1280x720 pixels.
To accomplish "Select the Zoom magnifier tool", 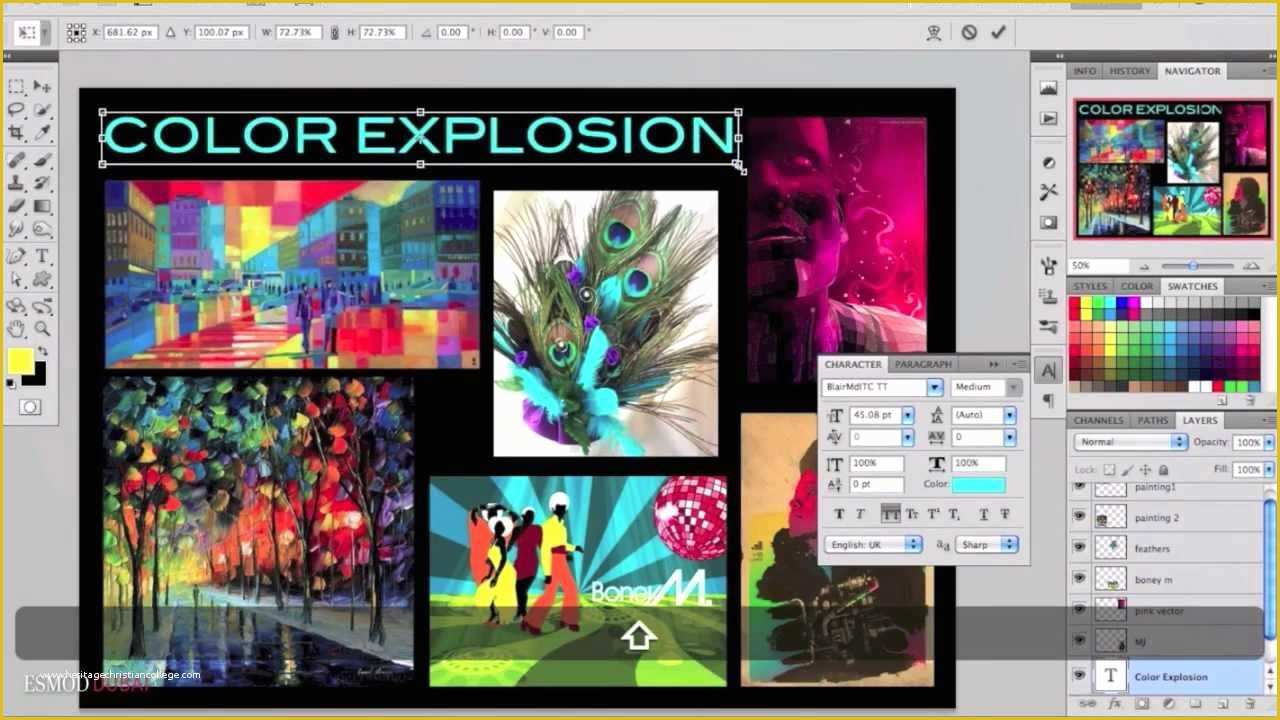I will coord(42,329).
